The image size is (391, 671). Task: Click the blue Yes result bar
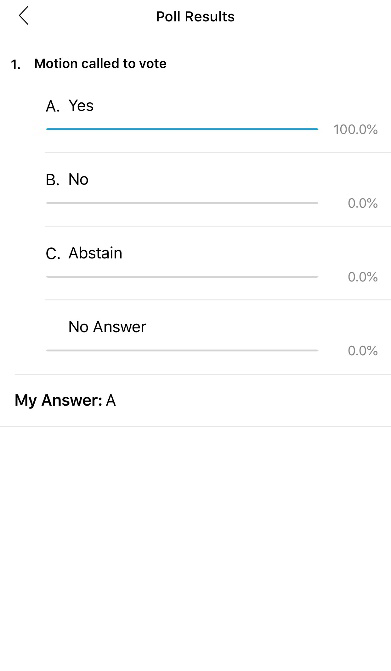pyautogui.click(x=182, y=128)
